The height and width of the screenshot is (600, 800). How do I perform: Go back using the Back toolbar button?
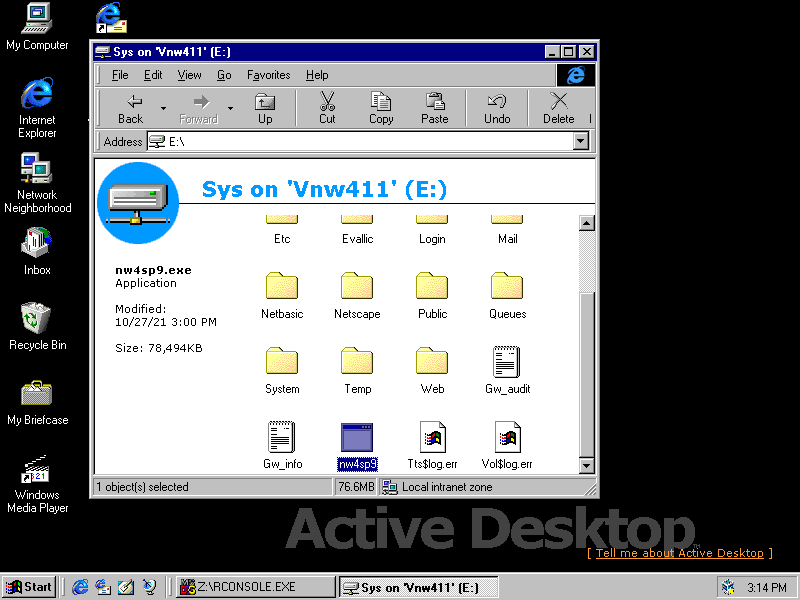(131, 108)
